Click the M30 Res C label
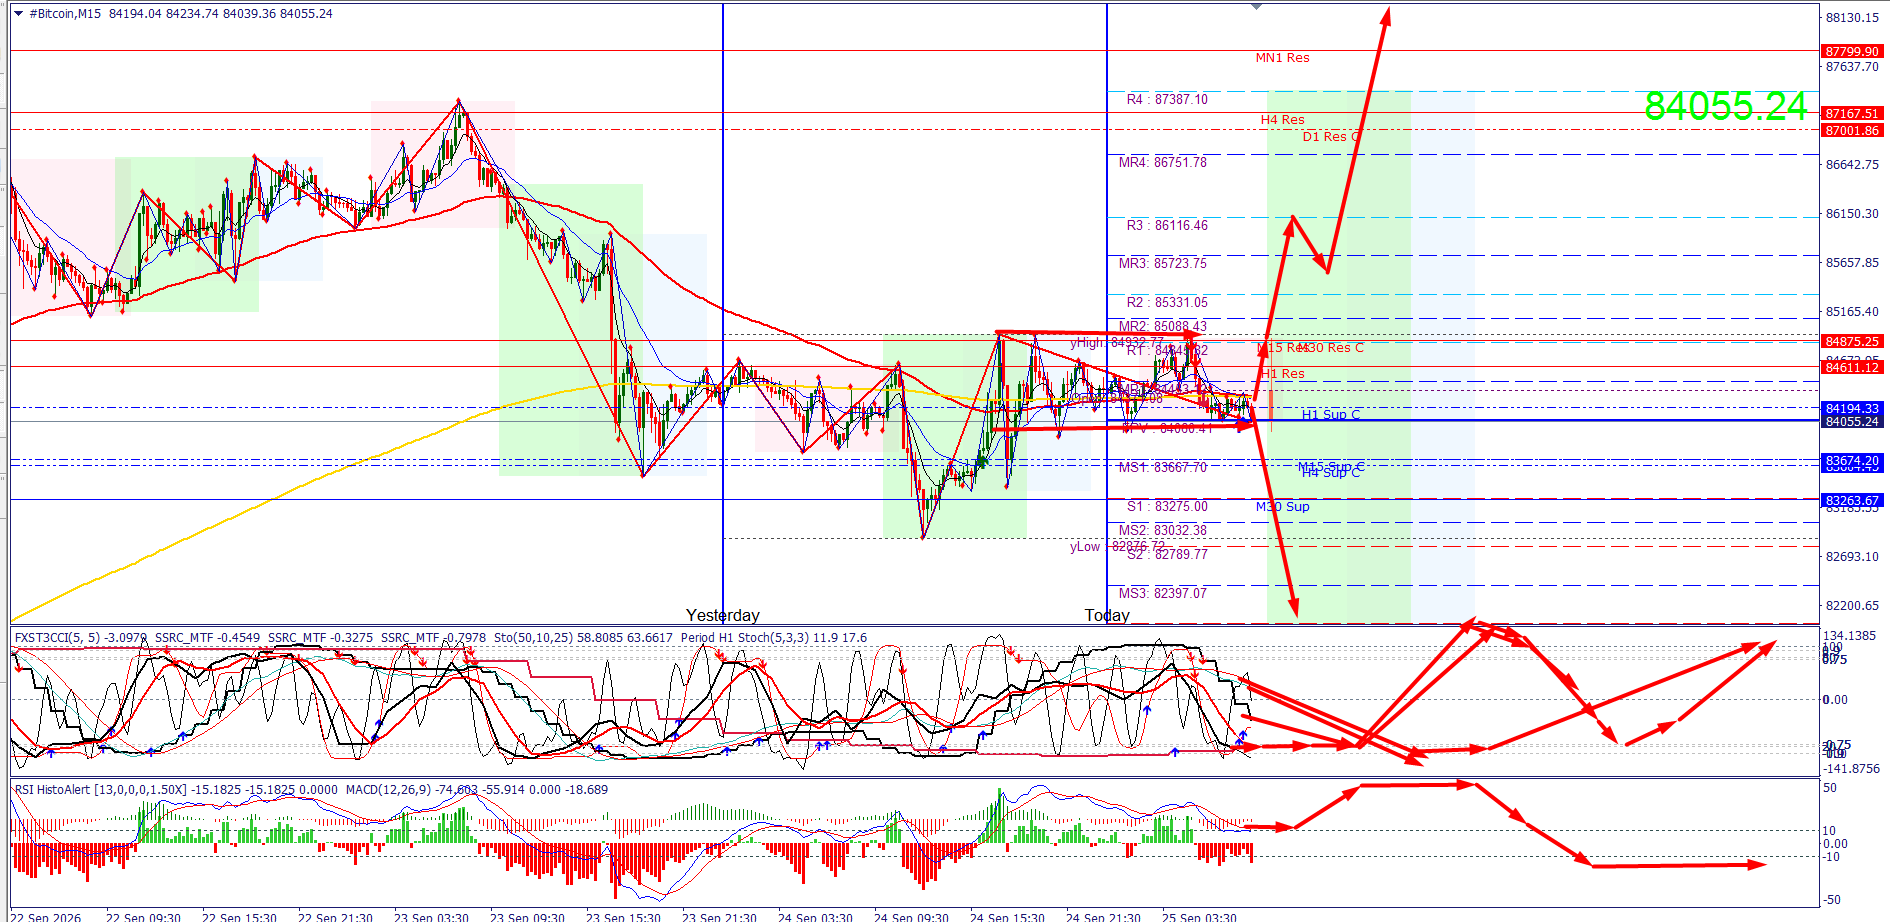The height and width of the screenshot is (922, 1890). pos(1332,348)
